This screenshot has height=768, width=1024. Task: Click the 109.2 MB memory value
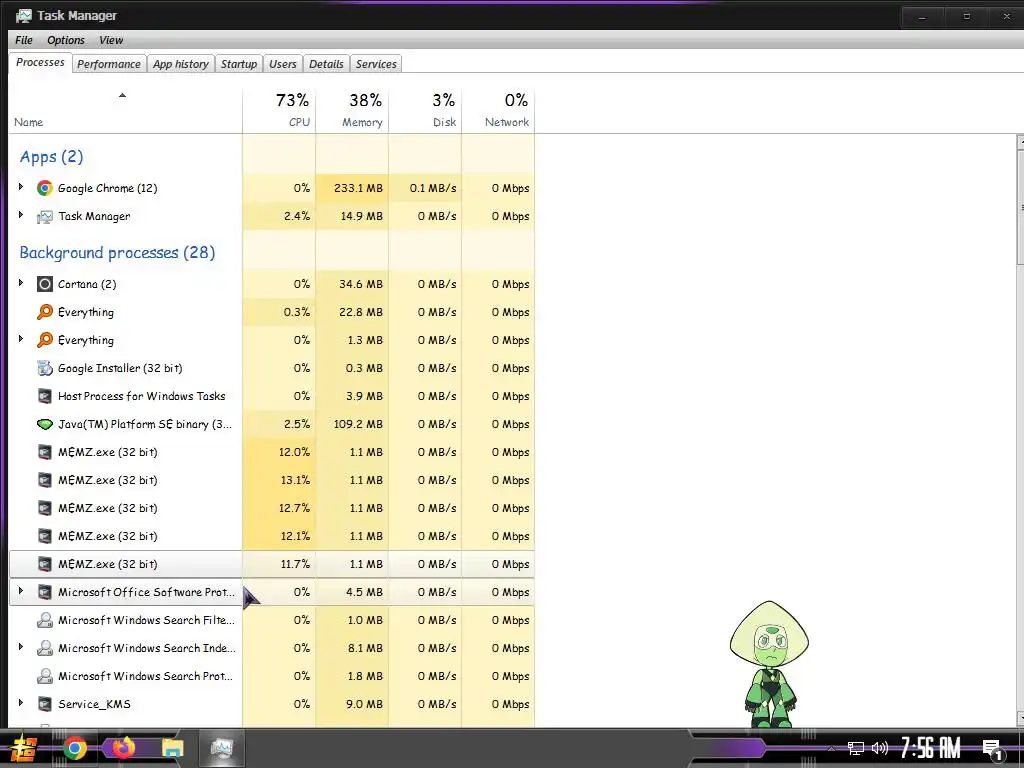(359, 424)
